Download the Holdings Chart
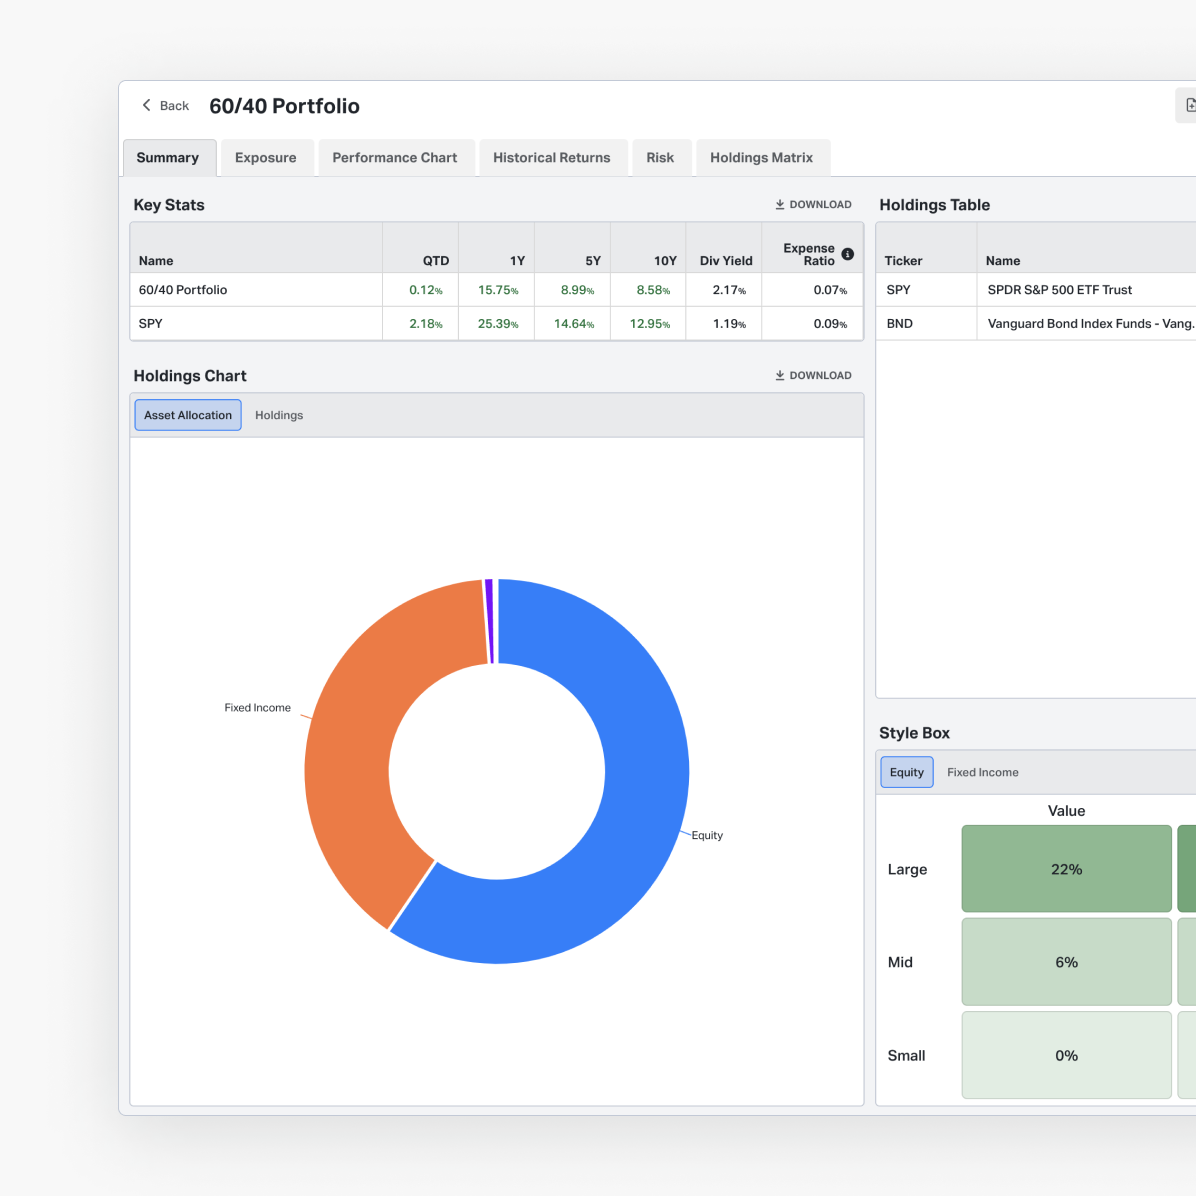The image size is (1196, 1196). tap(813, 375)
